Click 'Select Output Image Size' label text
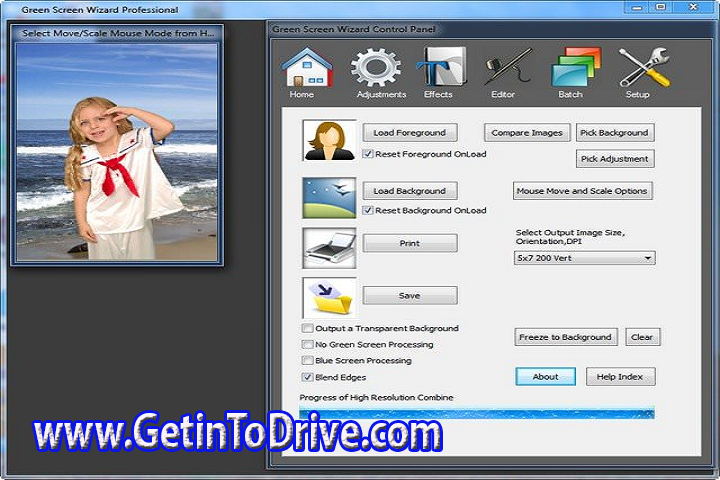 click(570, 237)
